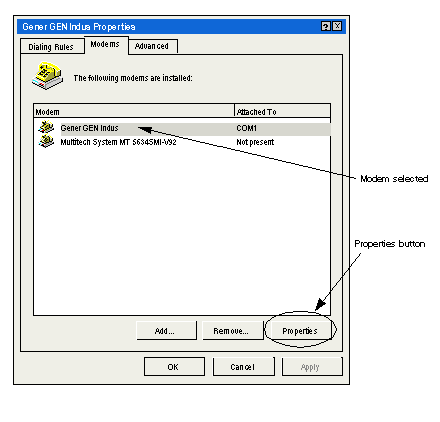The width and height of the screenshot is (440, 422).
Task: Click the Multitech System modem icon
Action: pyautogui.click(x=46, y=142)
